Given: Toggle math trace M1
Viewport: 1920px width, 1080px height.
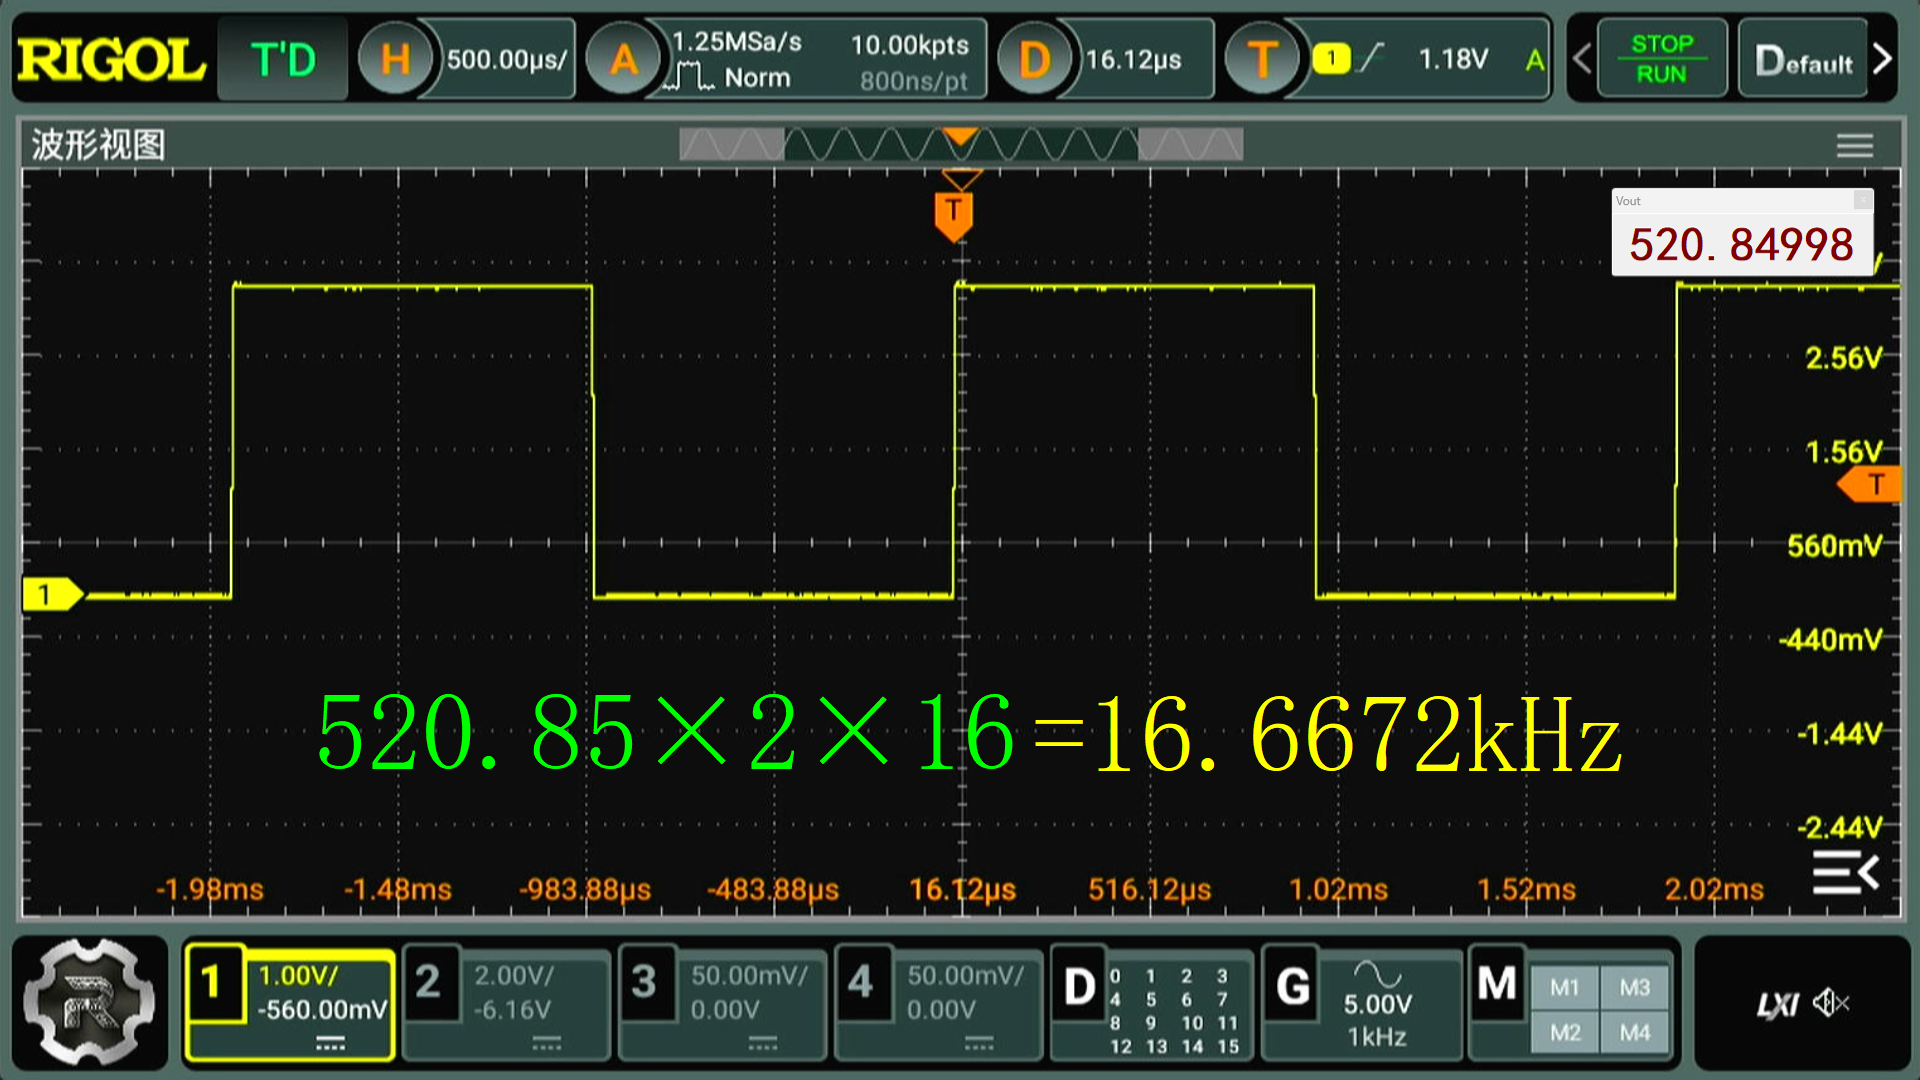Looking at the screenshot, I should point(1565,988).
